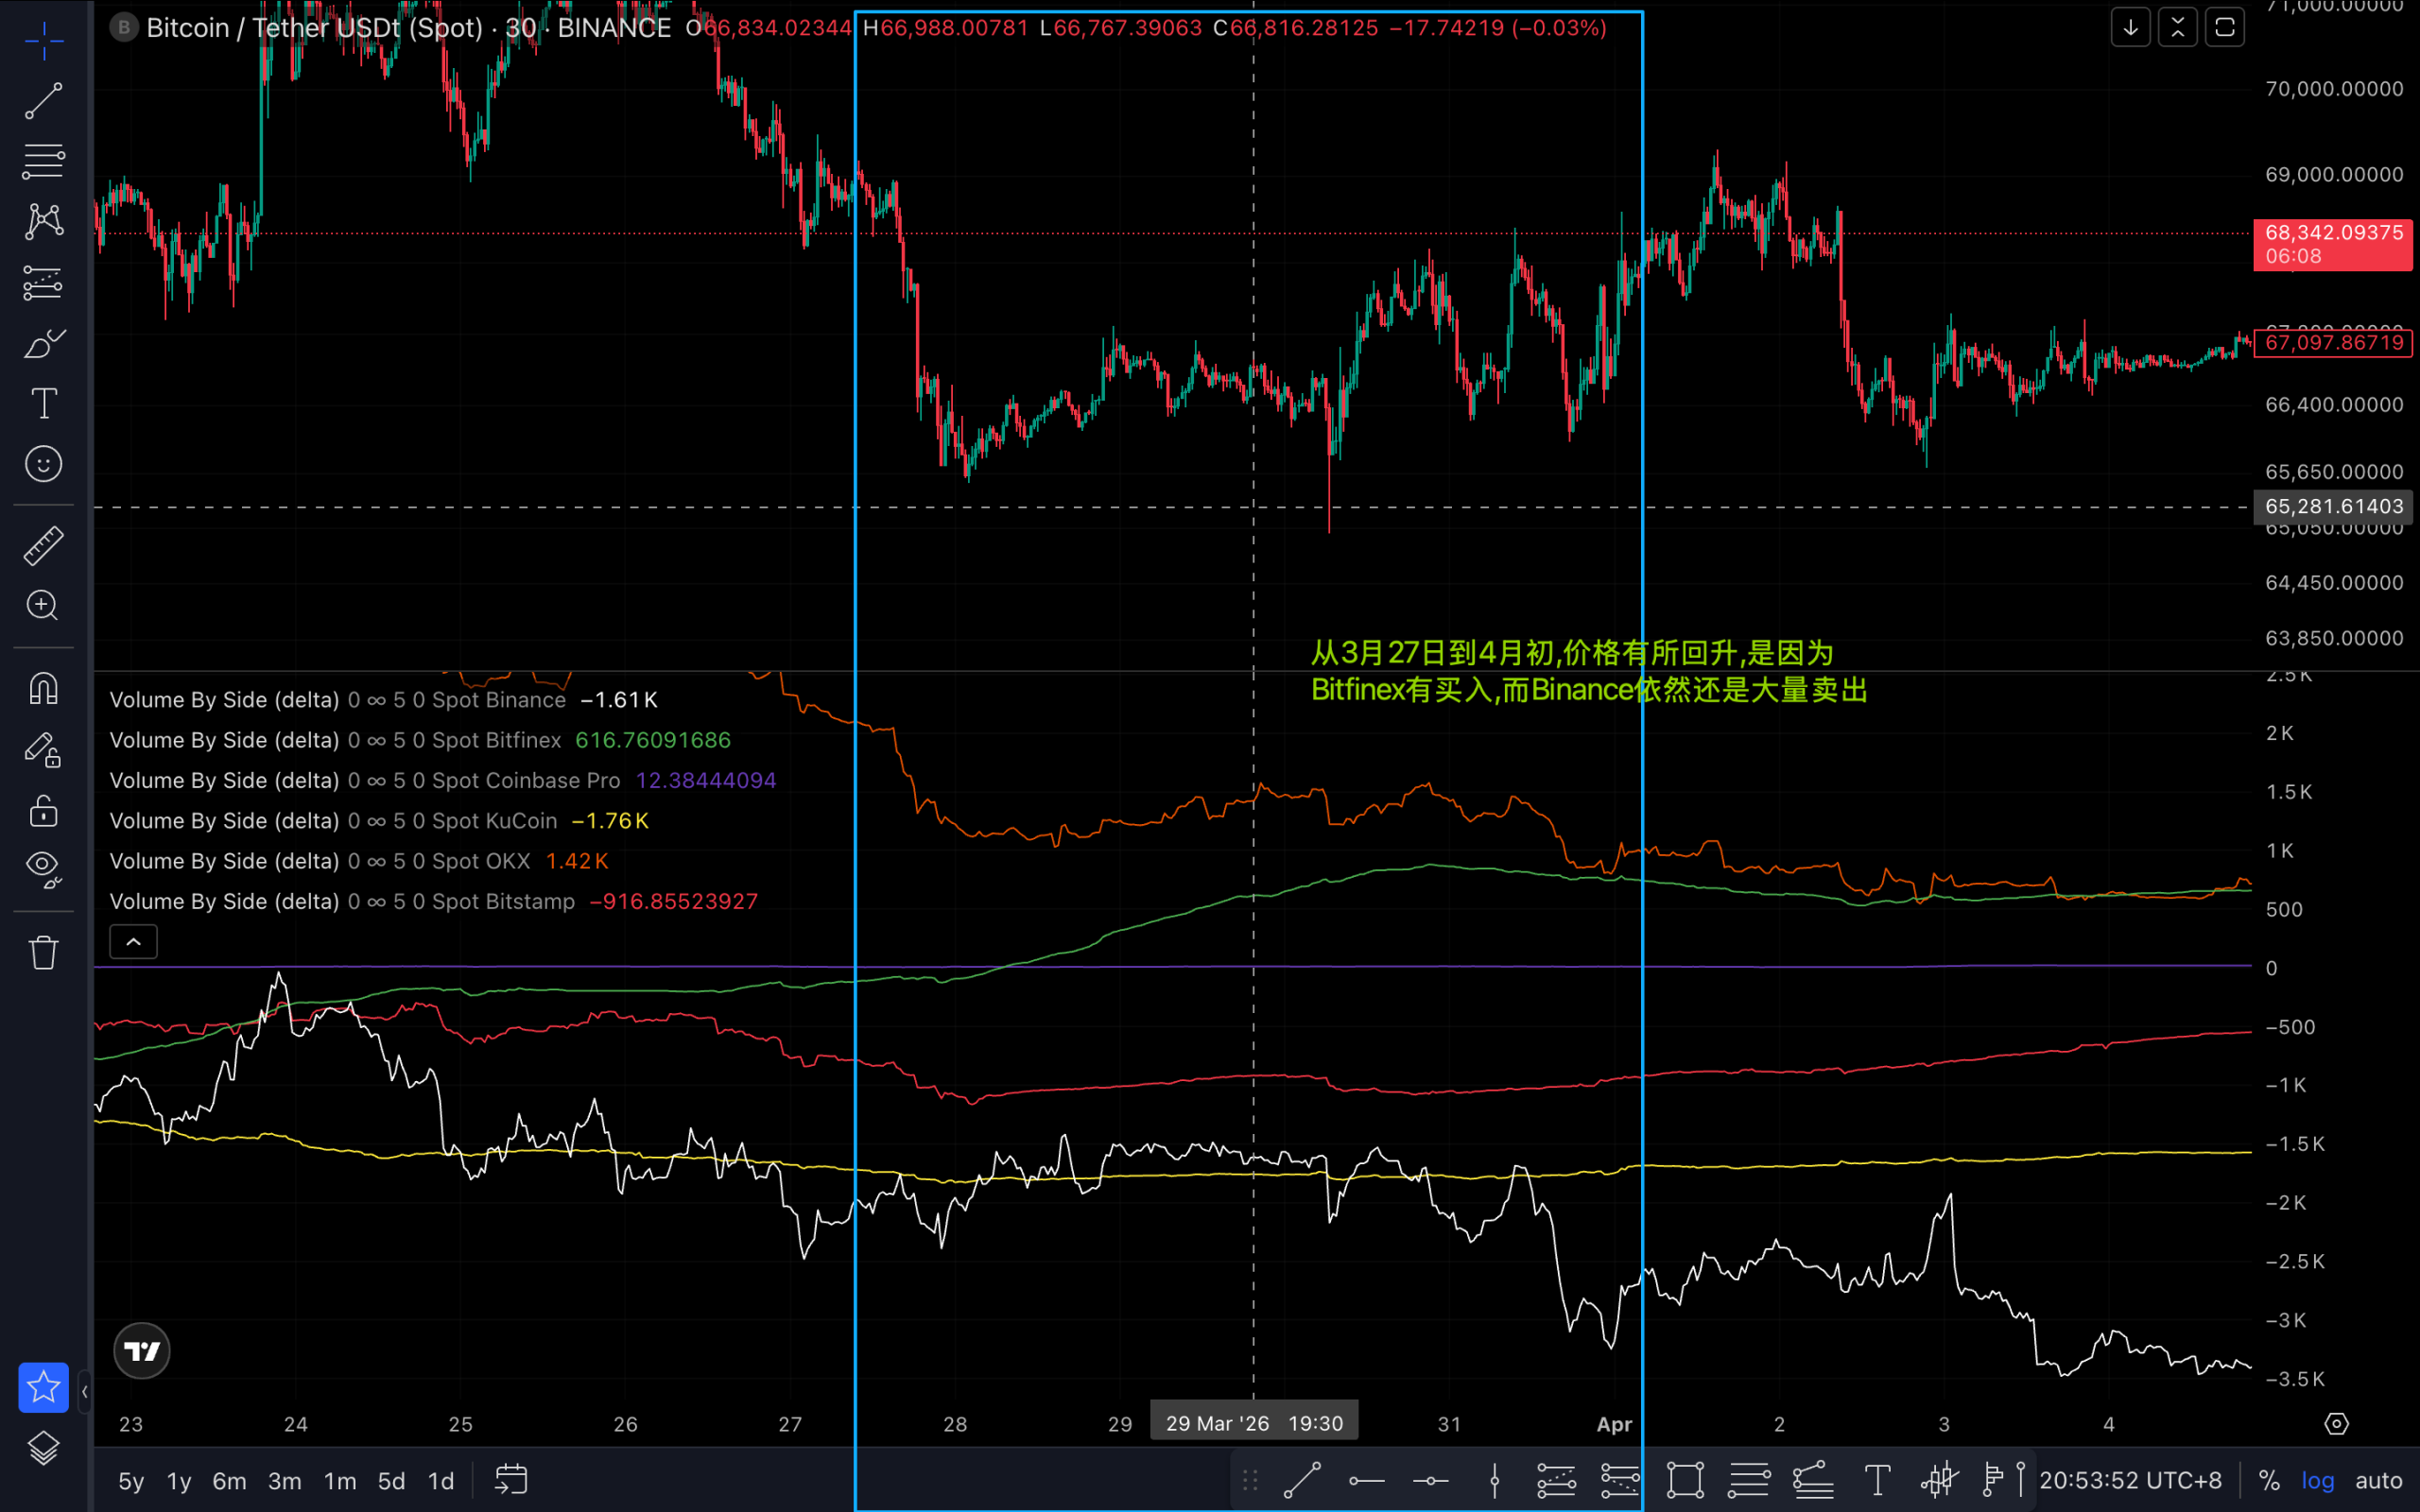Click the 20:53:52 UTC+8 timezone button

(2130, 1480)
